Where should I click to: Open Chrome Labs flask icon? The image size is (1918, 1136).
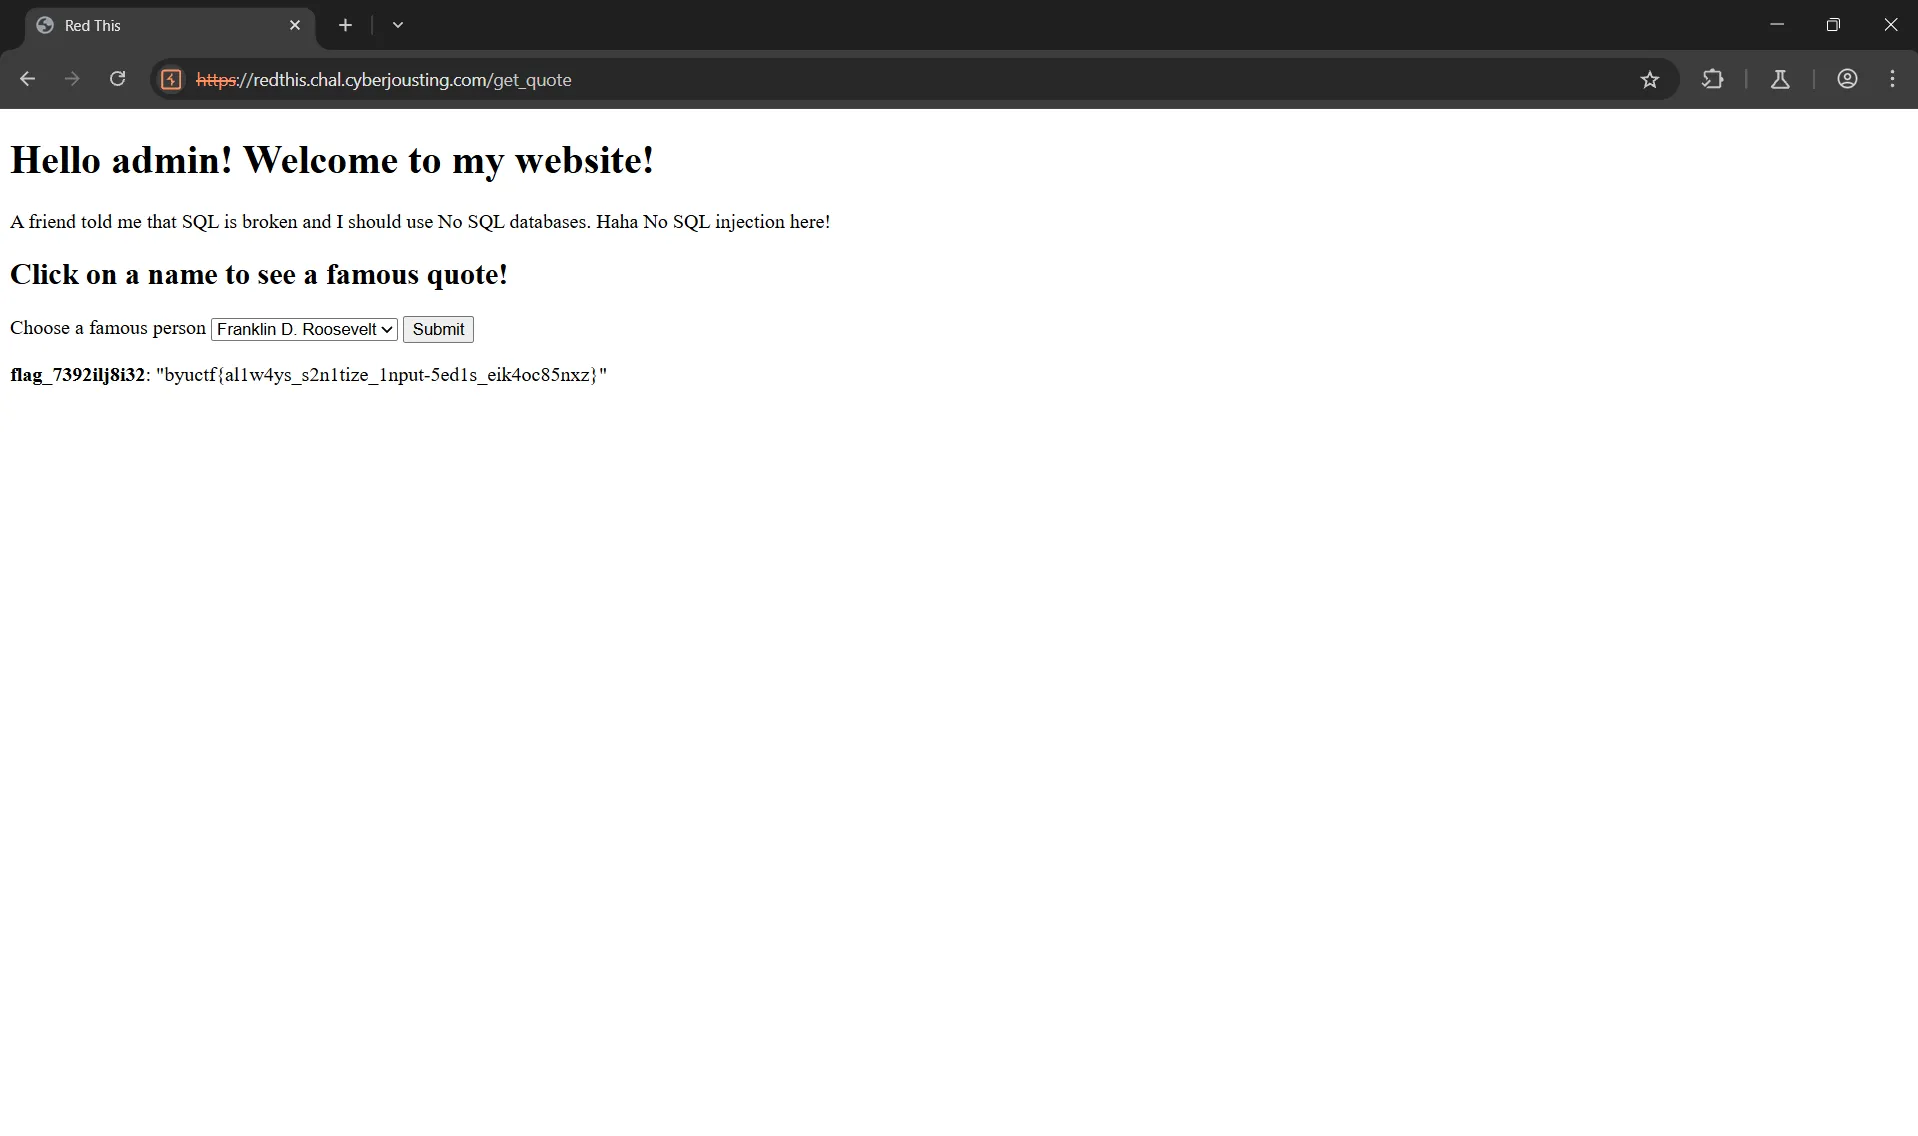tap(1780, 79)
